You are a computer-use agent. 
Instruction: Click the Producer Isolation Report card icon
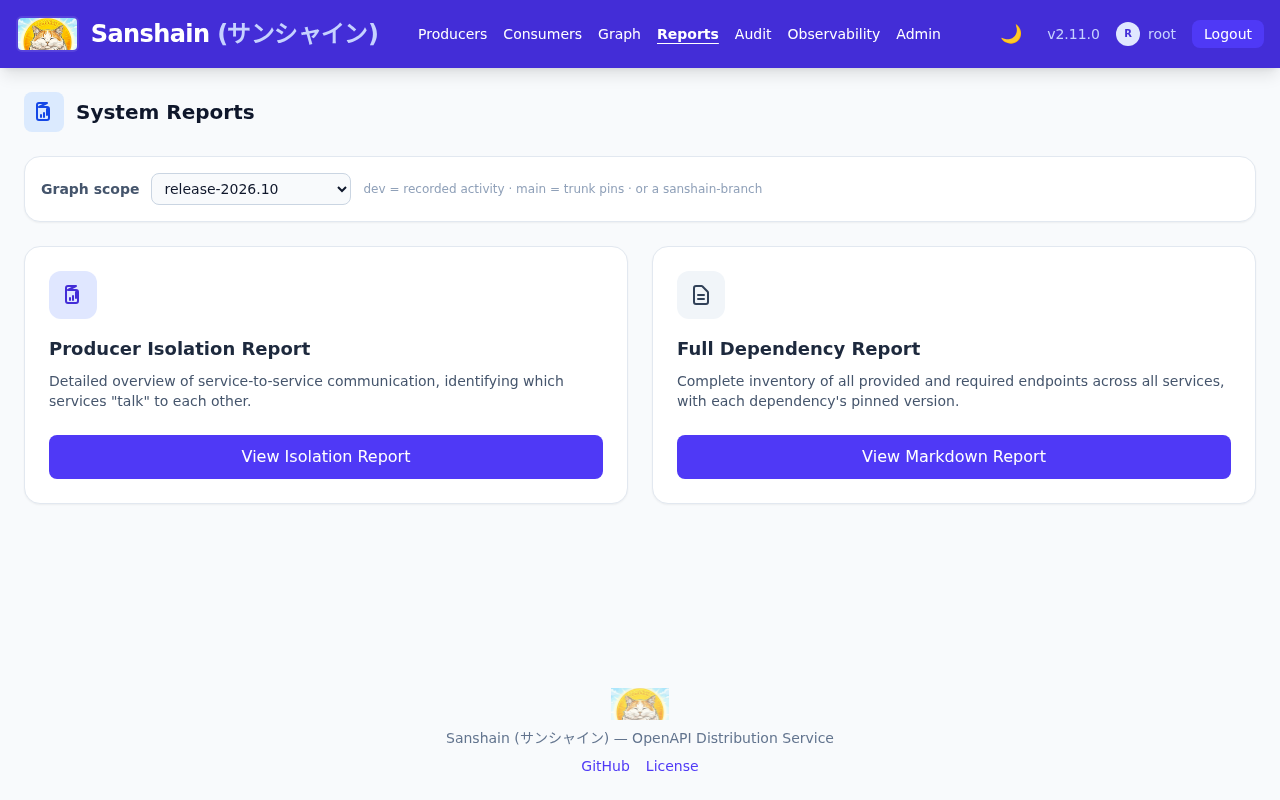pos(73,295)
